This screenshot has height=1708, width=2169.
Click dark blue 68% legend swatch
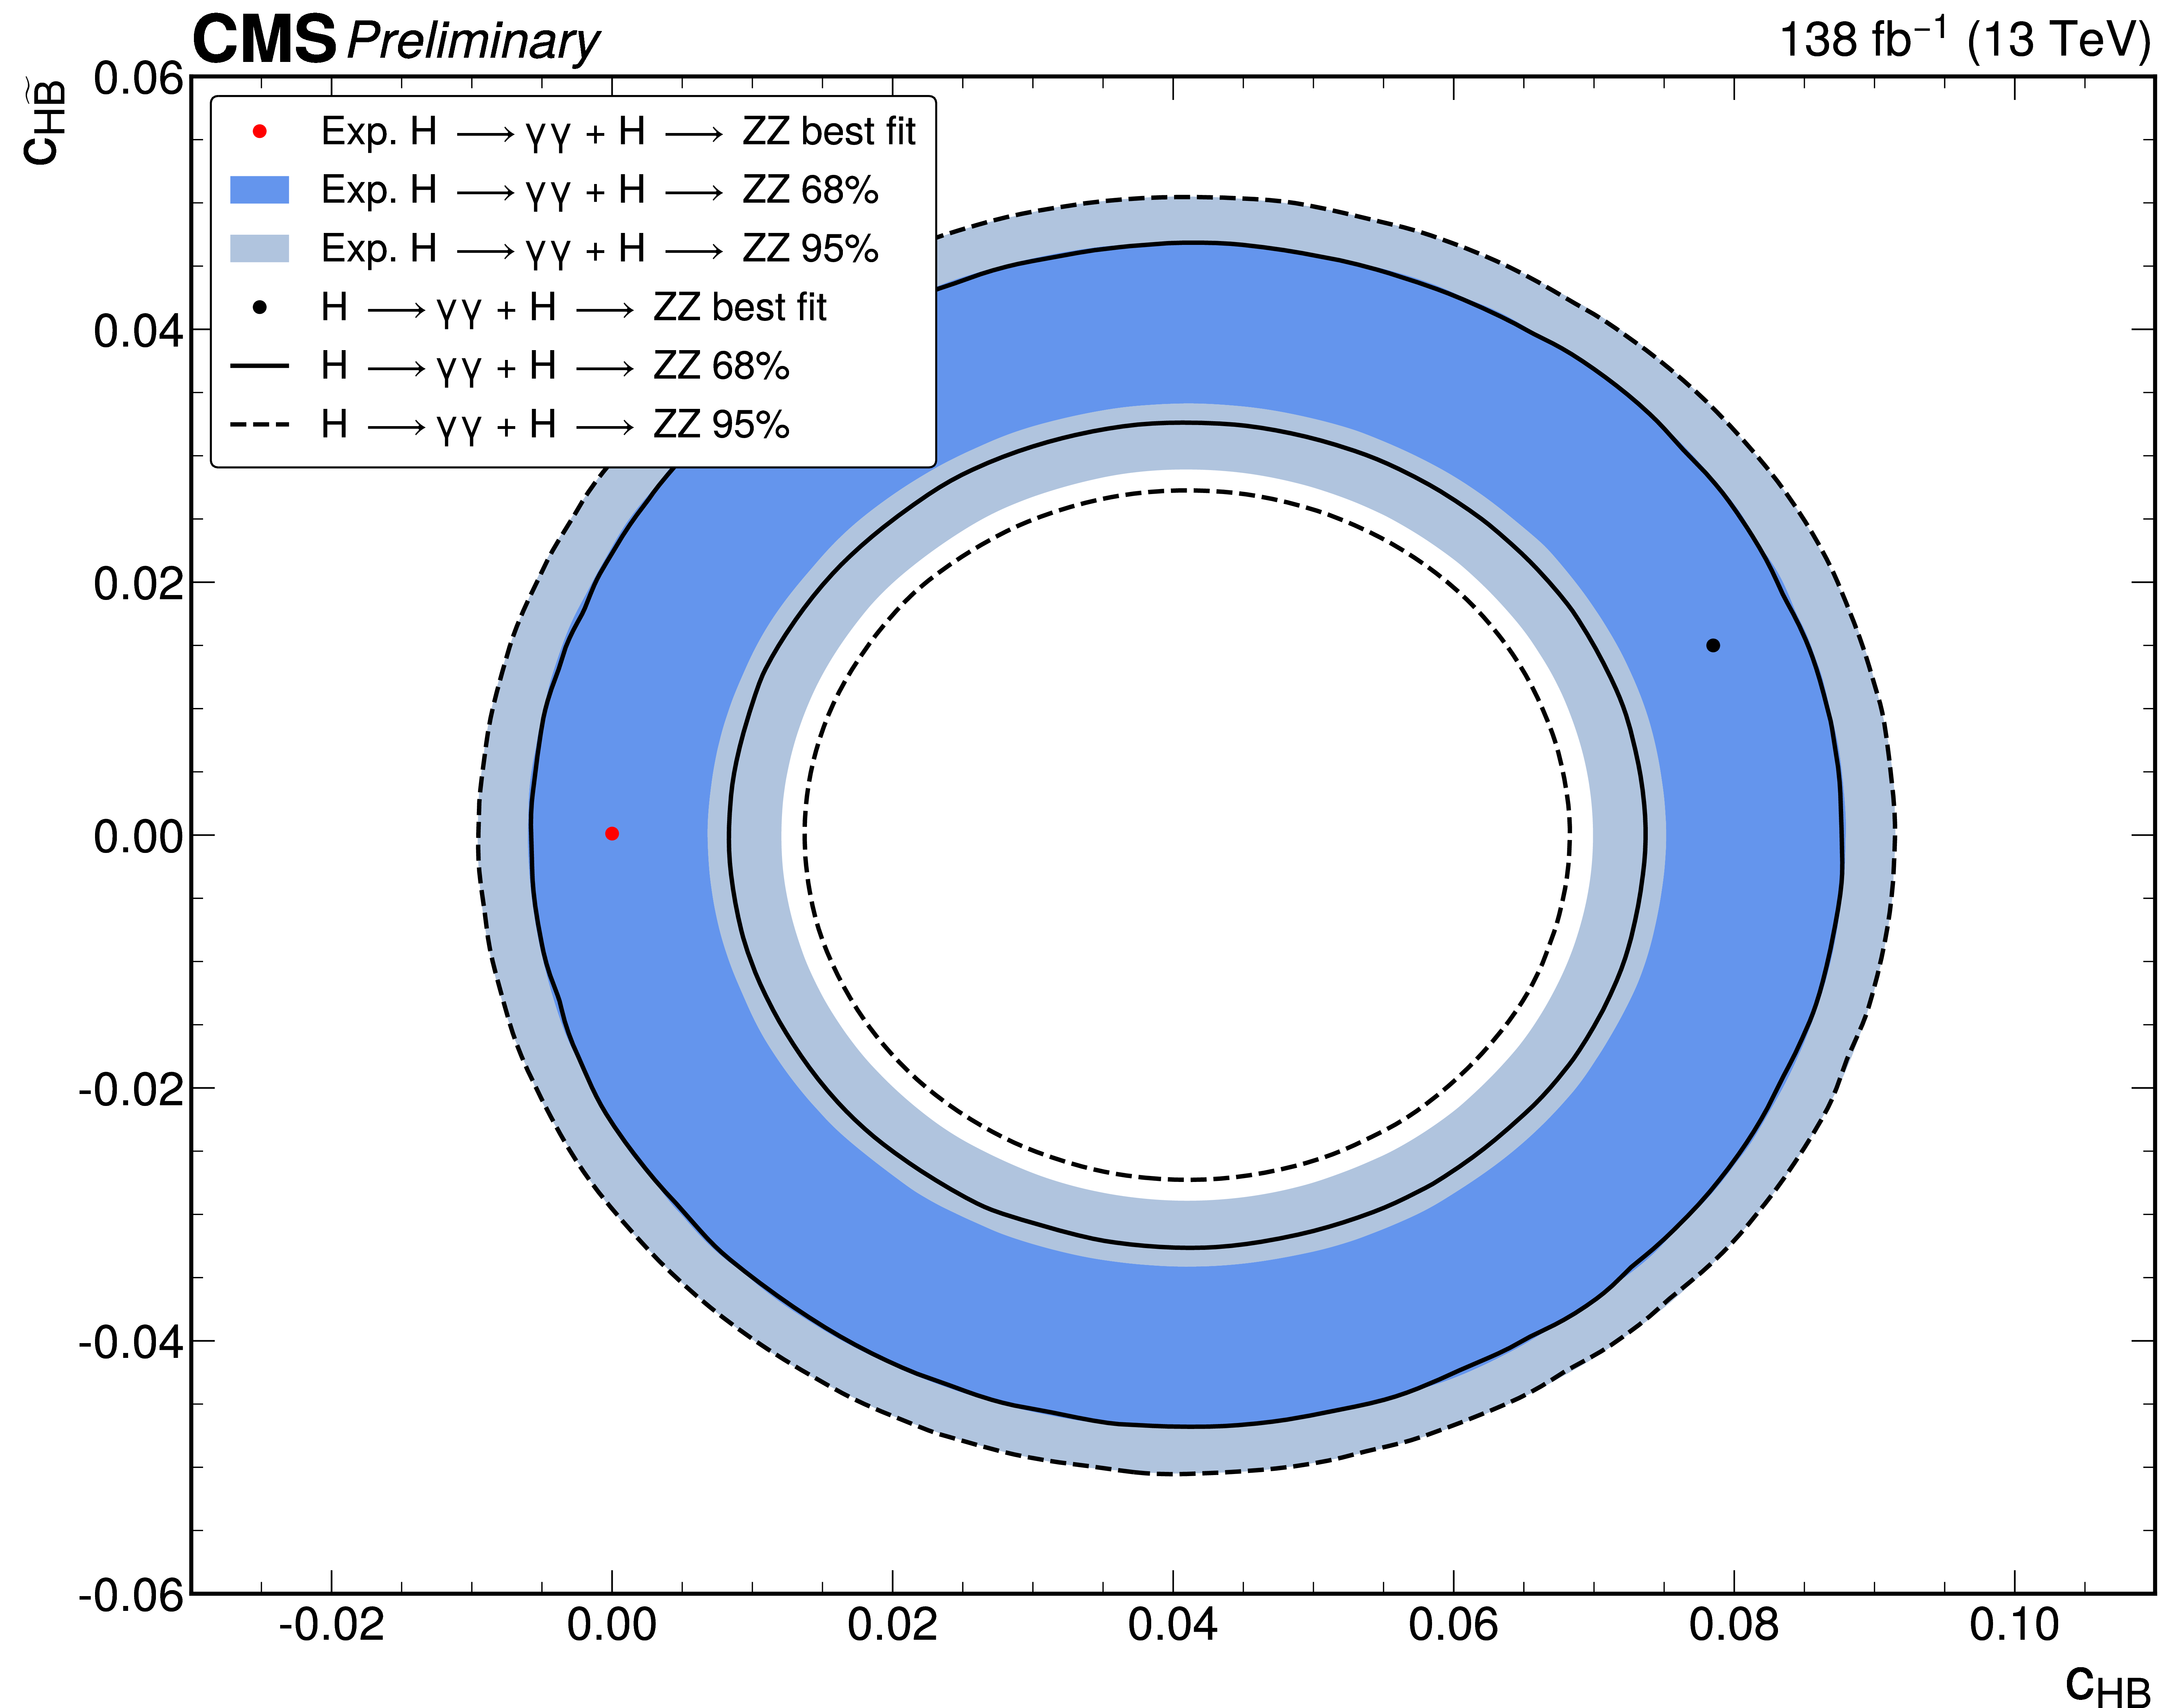point(260,190)
